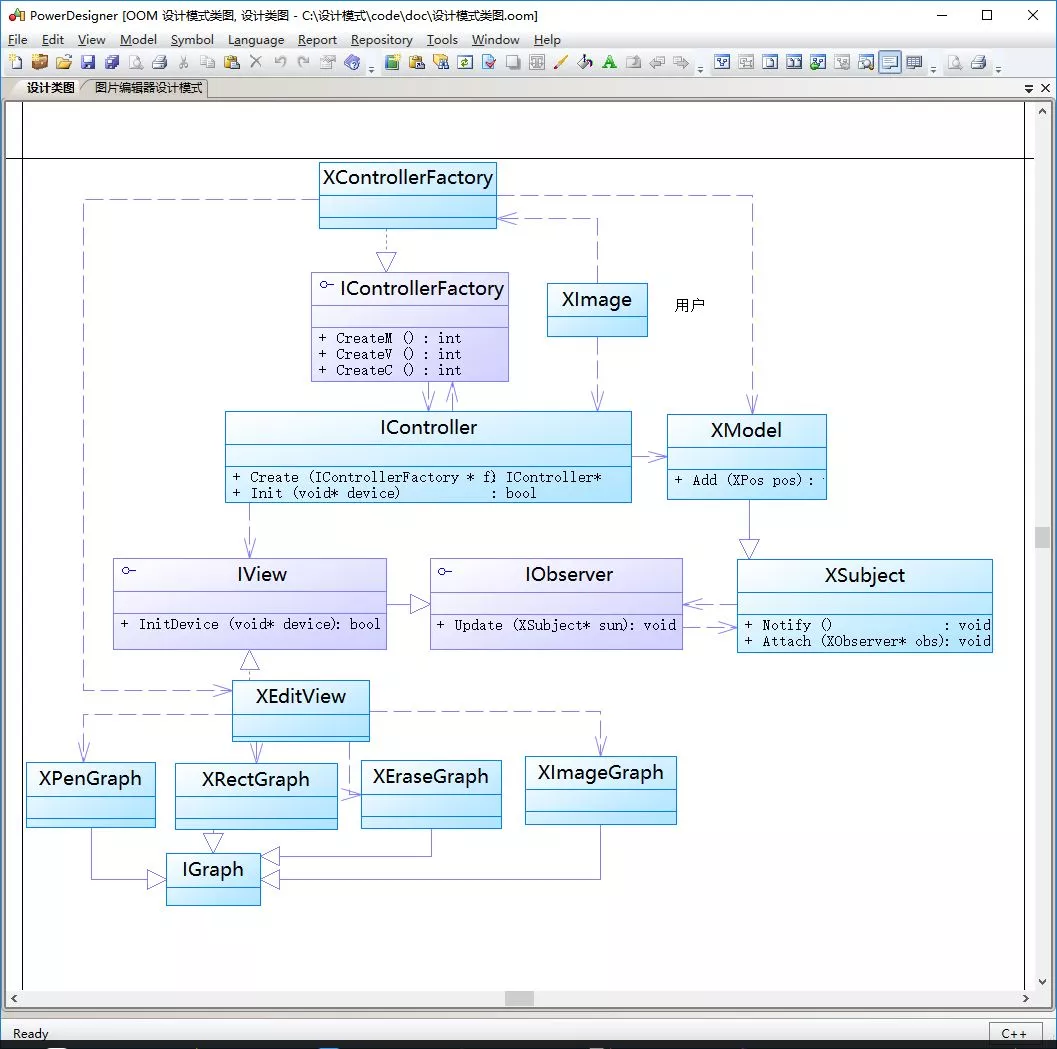Toggle the highlighted Output window button

[890, 63]
